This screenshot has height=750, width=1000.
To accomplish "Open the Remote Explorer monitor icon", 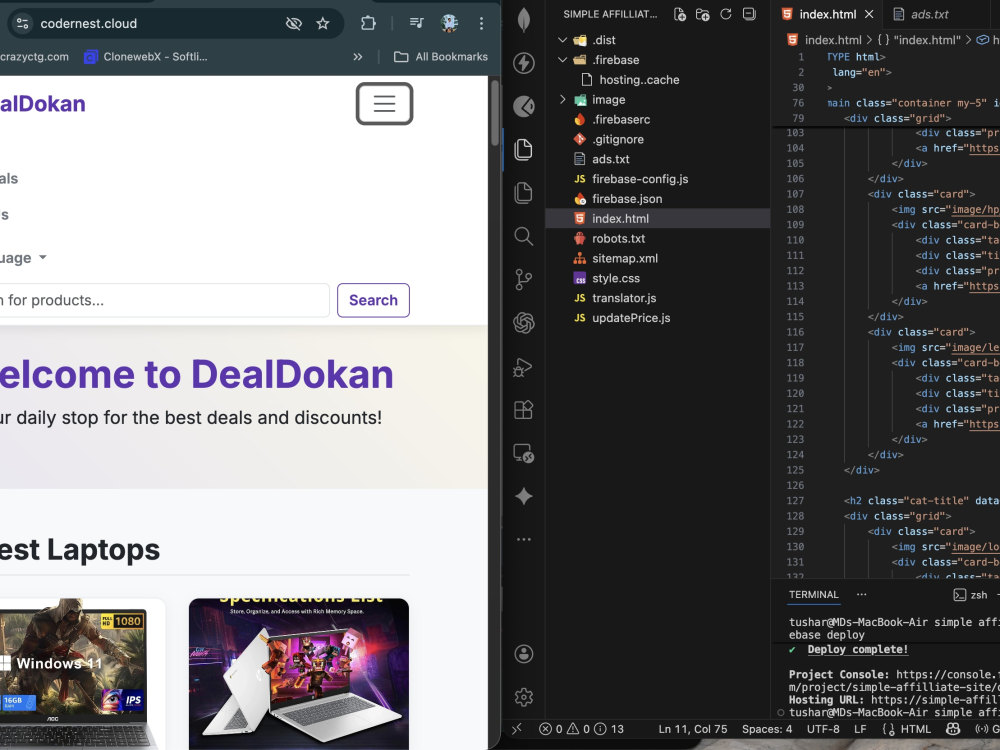I will tap(524, 453).
